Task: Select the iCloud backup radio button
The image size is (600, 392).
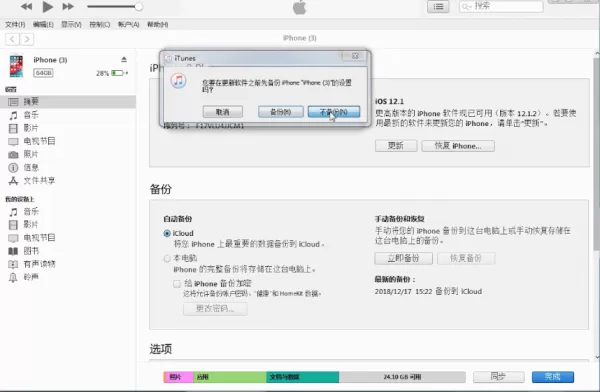Action: [x=167, y=233]
